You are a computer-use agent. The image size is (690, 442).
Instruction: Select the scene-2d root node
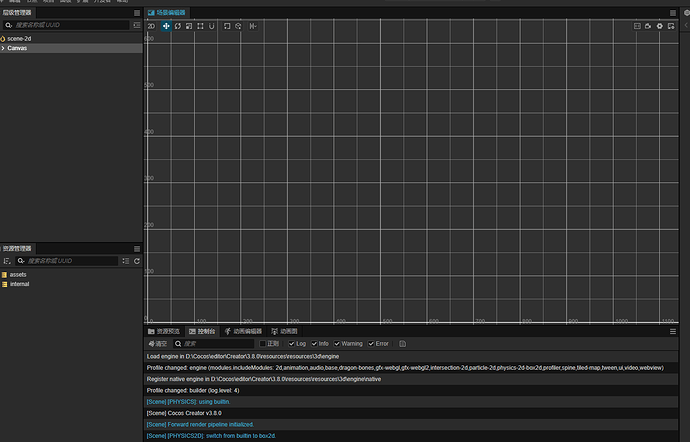point(71,39)
